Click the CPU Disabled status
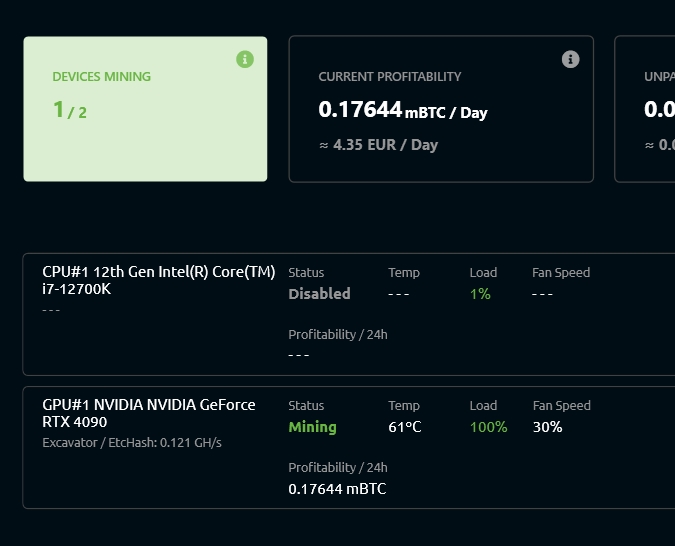This screenshot has height=546, width=675. (x=319, y=294)
